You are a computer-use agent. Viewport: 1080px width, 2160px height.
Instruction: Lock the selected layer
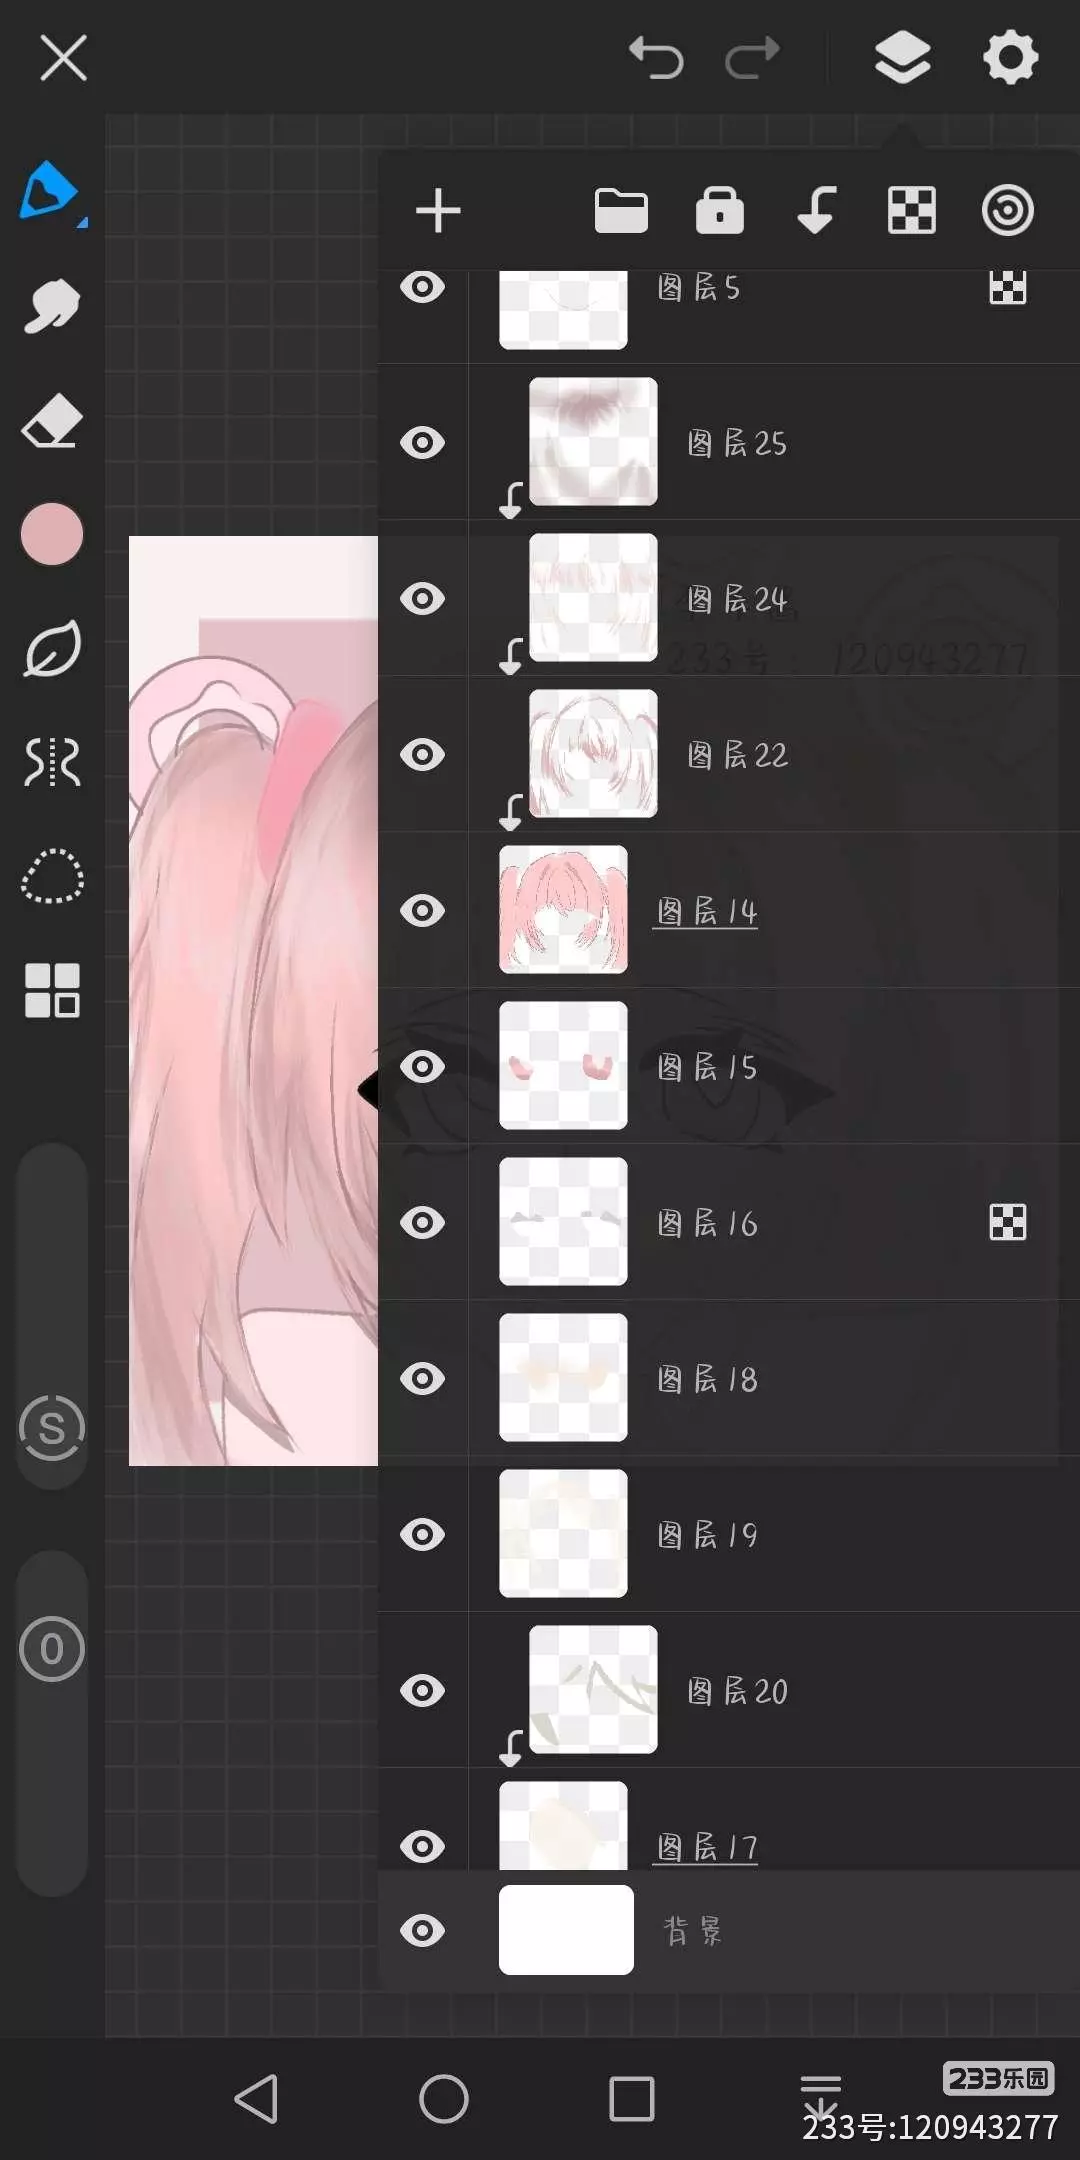720,210
